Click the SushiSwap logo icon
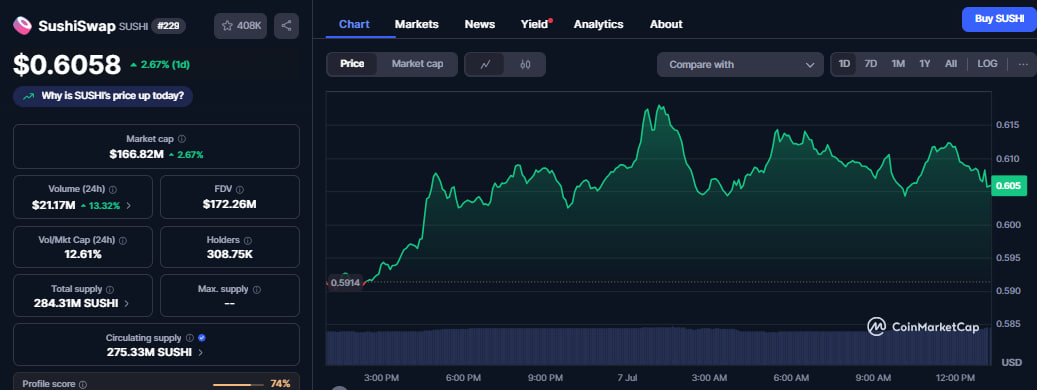 [x=22, y=26]
